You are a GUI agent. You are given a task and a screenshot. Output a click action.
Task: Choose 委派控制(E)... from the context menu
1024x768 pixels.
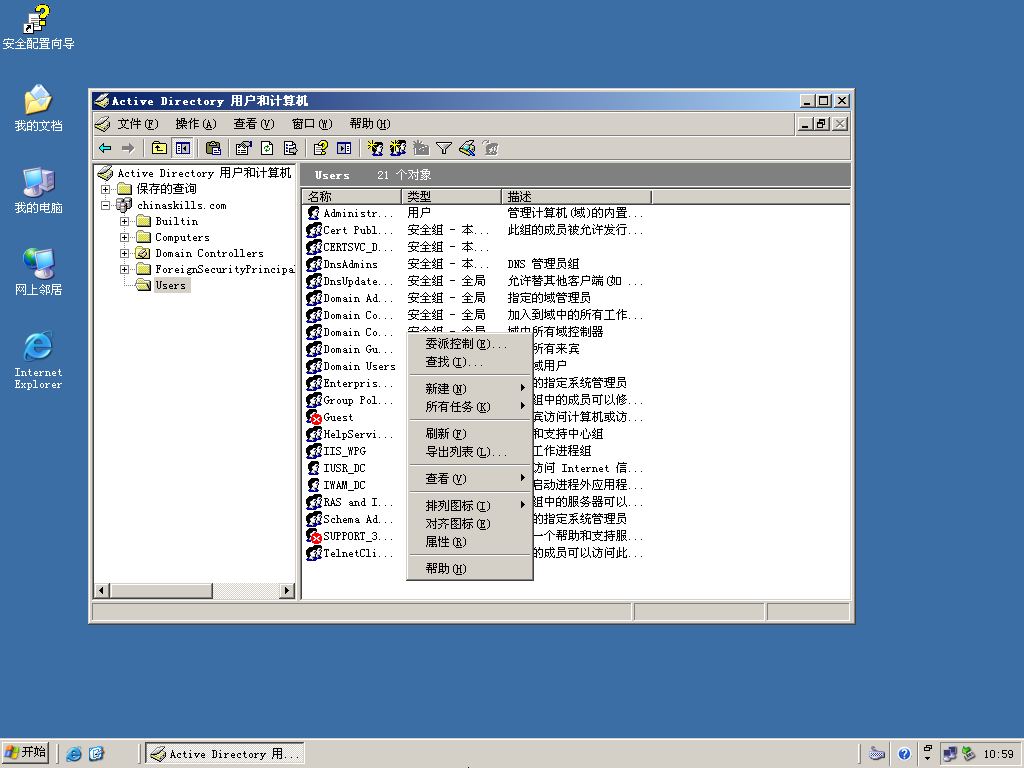470,344
